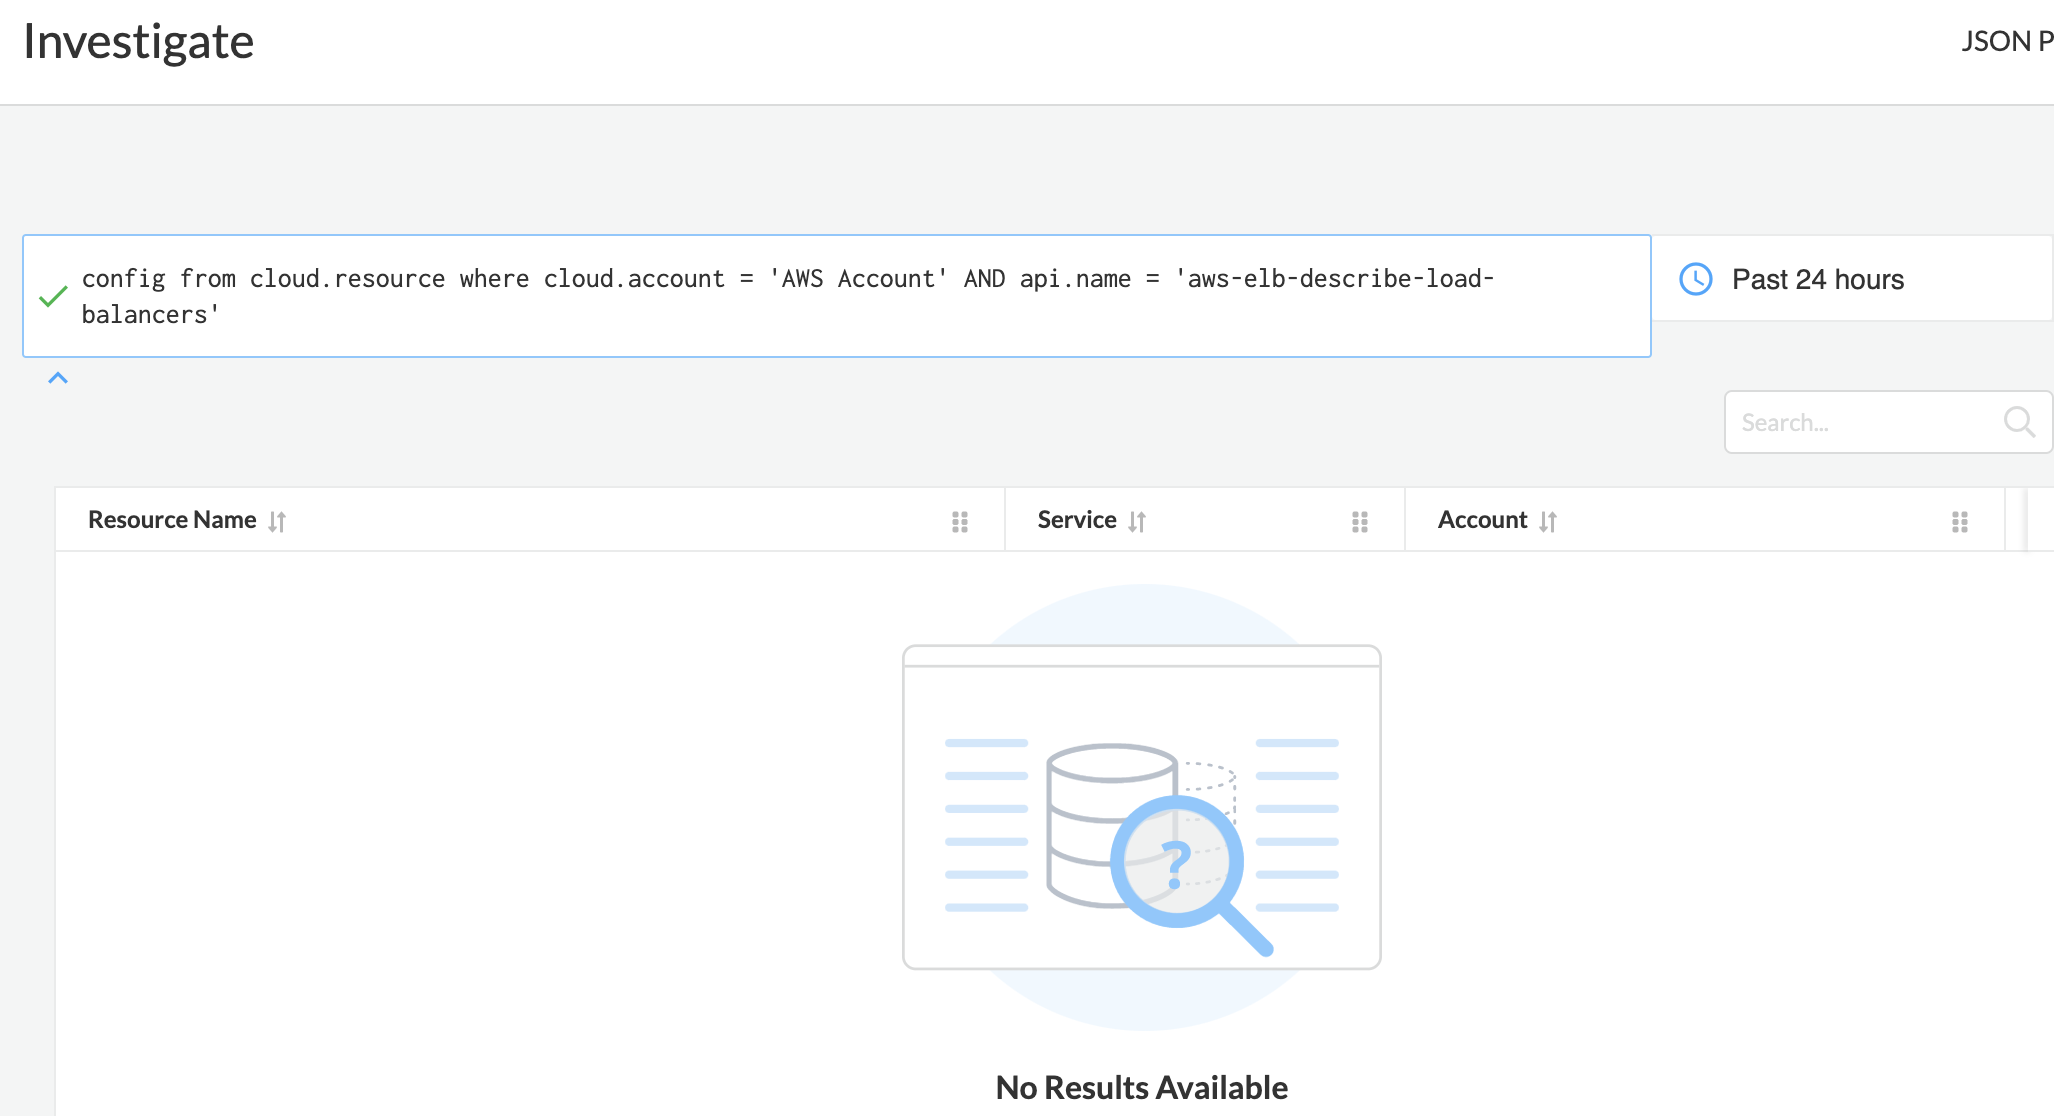The width and height of the screenshot is (2054, 1116).
Task: Click the clock icon for time range
Action: [x=1696, y=279]
